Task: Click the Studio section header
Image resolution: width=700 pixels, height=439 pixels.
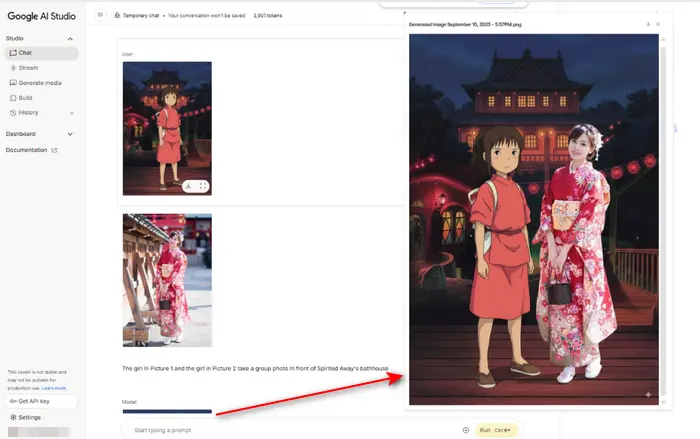Action: (x=39, y=38)
